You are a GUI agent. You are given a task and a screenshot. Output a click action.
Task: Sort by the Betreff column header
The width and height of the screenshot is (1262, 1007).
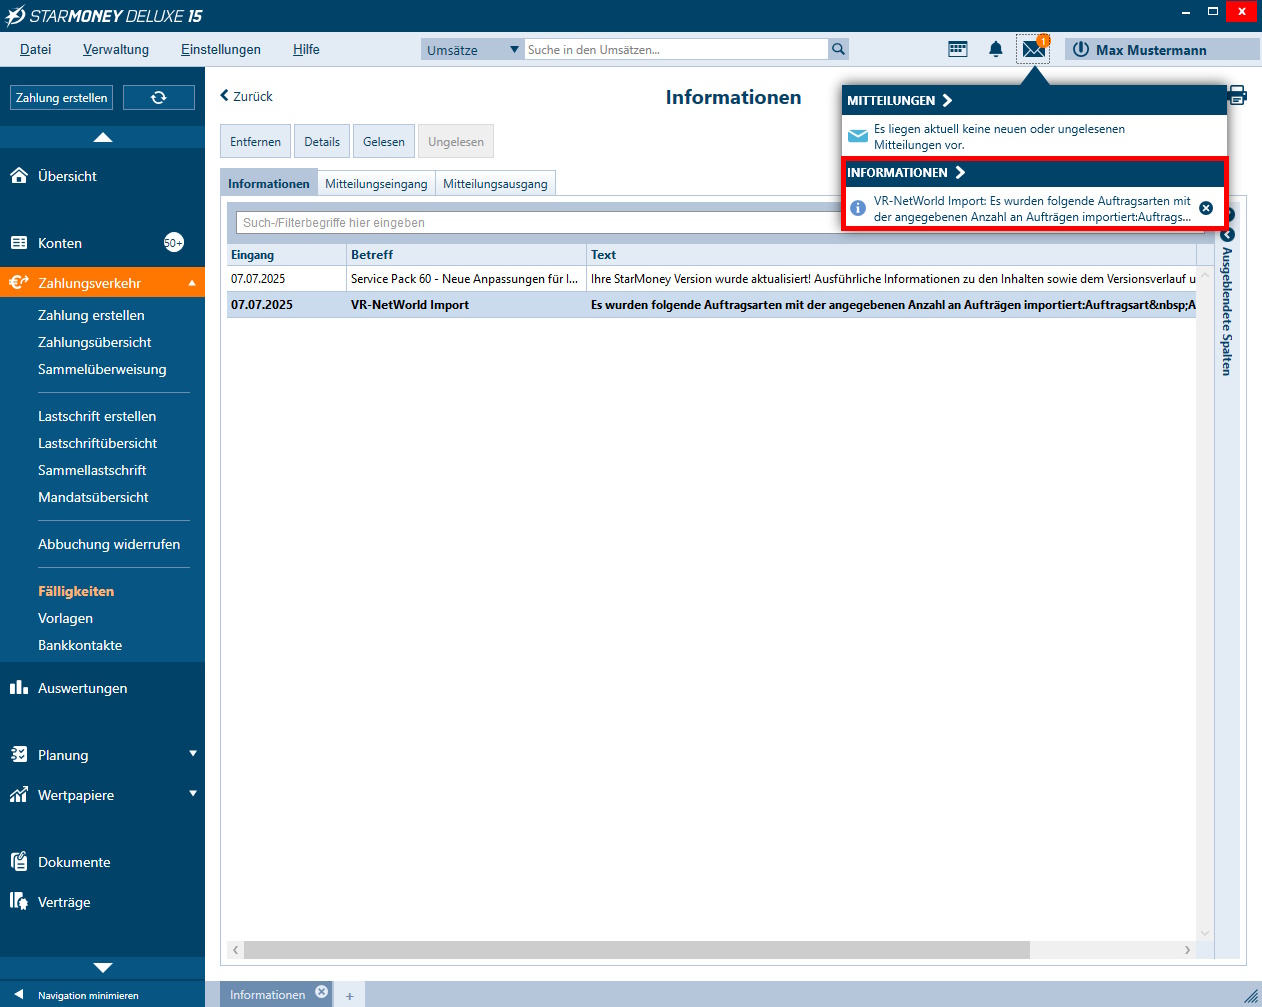[467, 255]
